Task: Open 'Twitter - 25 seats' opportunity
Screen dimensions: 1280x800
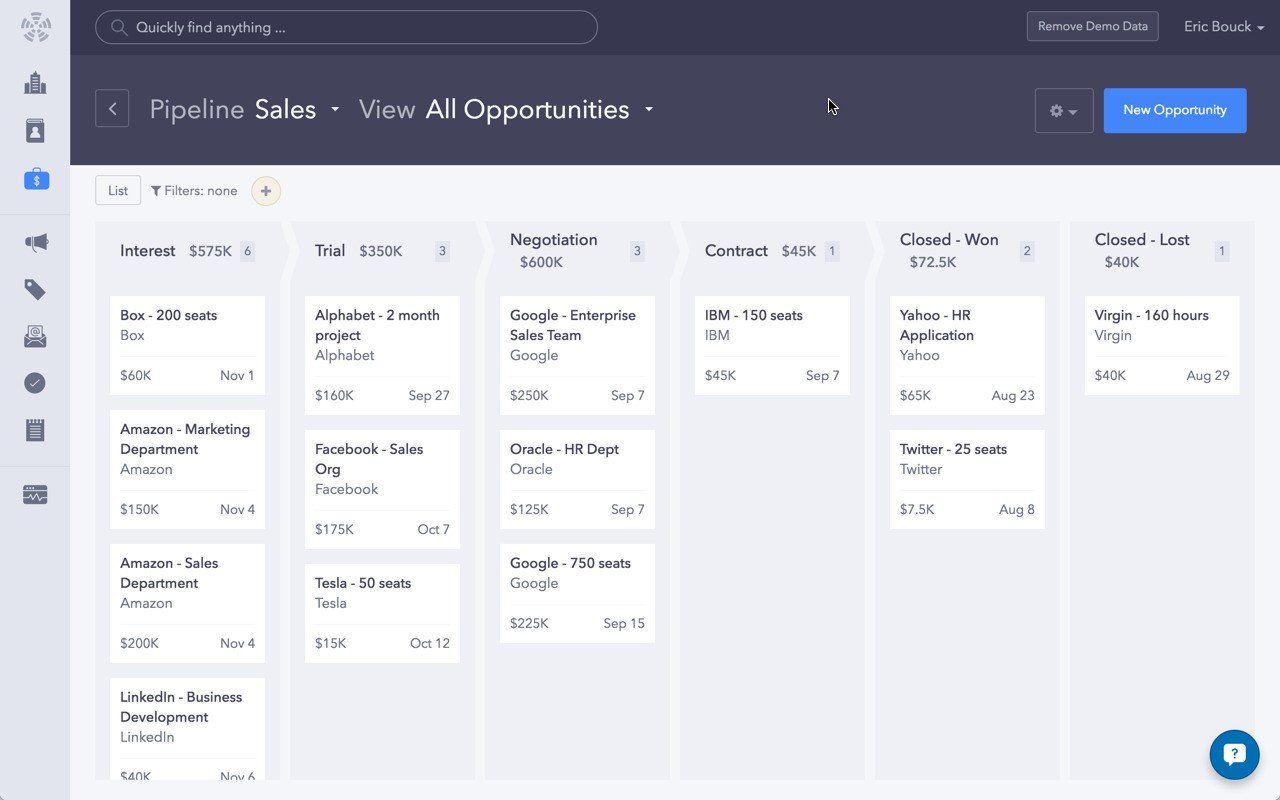Action: (967, 479)
